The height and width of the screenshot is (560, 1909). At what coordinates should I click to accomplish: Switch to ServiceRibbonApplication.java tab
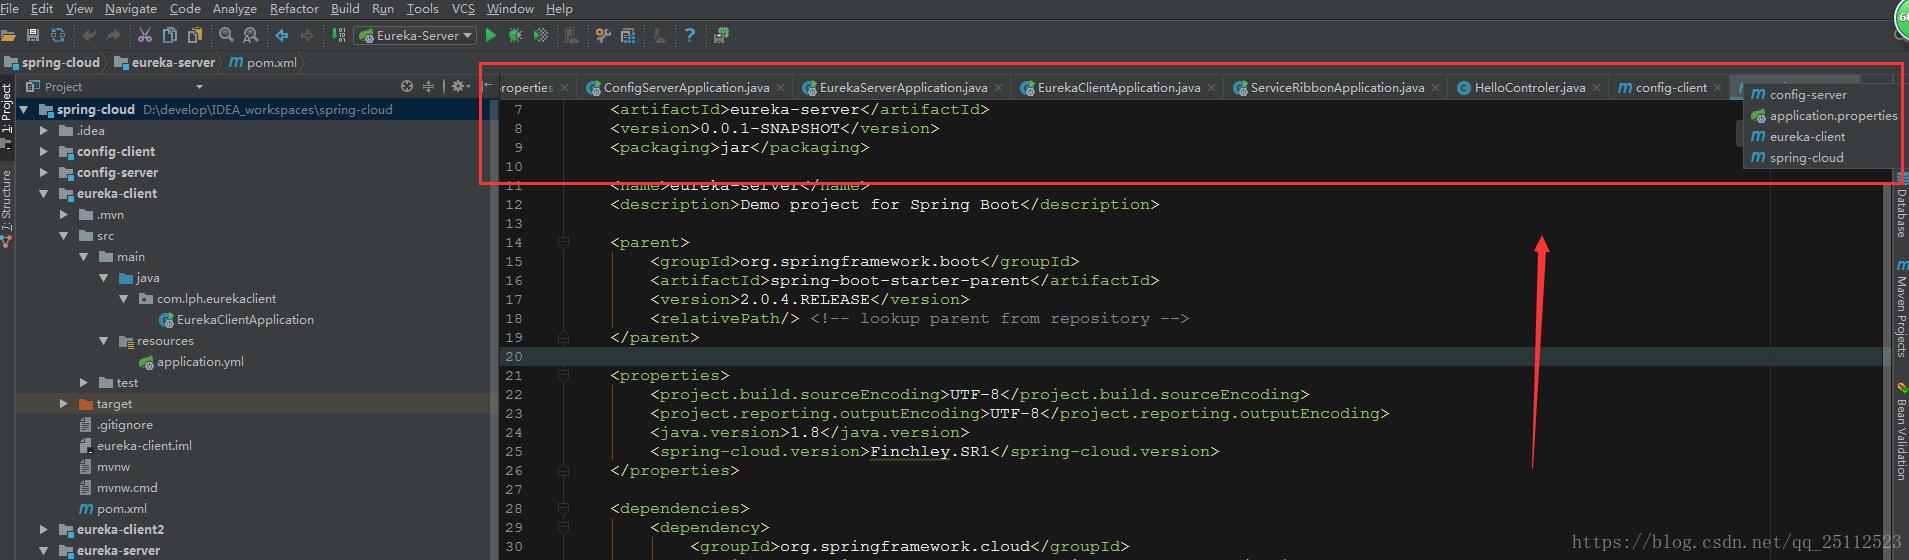[x=1337, y=88]
